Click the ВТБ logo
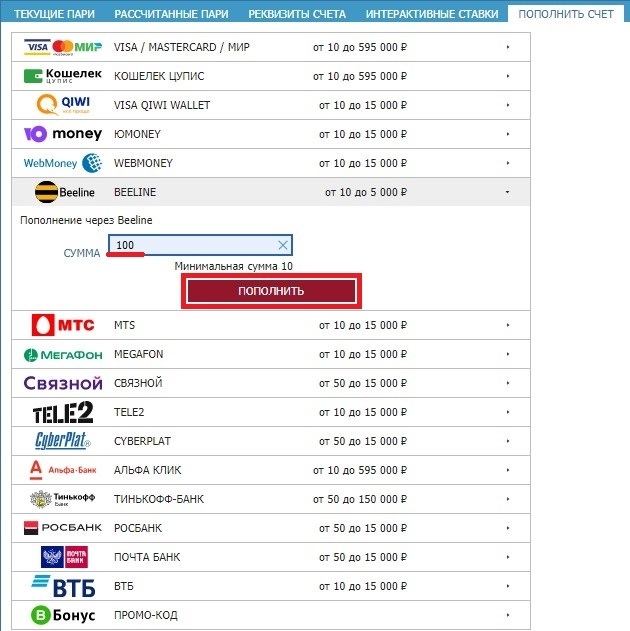The image size is (630, 631). click(63, 586)
